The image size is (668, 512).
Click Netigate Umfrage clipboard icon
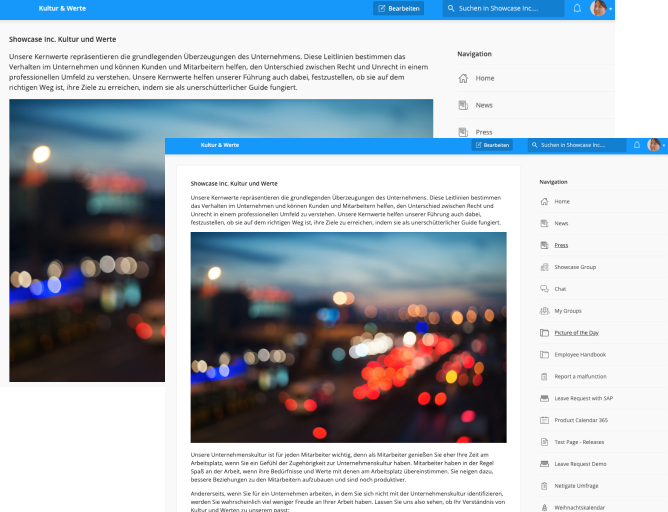tap(544, 486)
